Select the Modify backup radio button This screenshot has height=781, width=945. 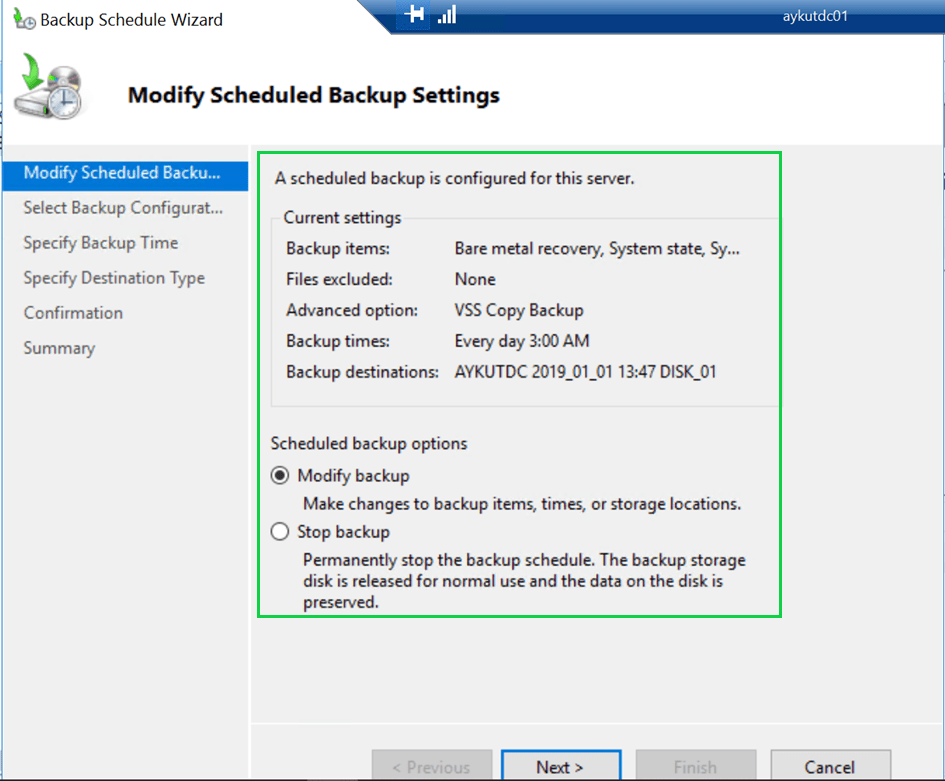pyautogui.click(x=280, y=476)
